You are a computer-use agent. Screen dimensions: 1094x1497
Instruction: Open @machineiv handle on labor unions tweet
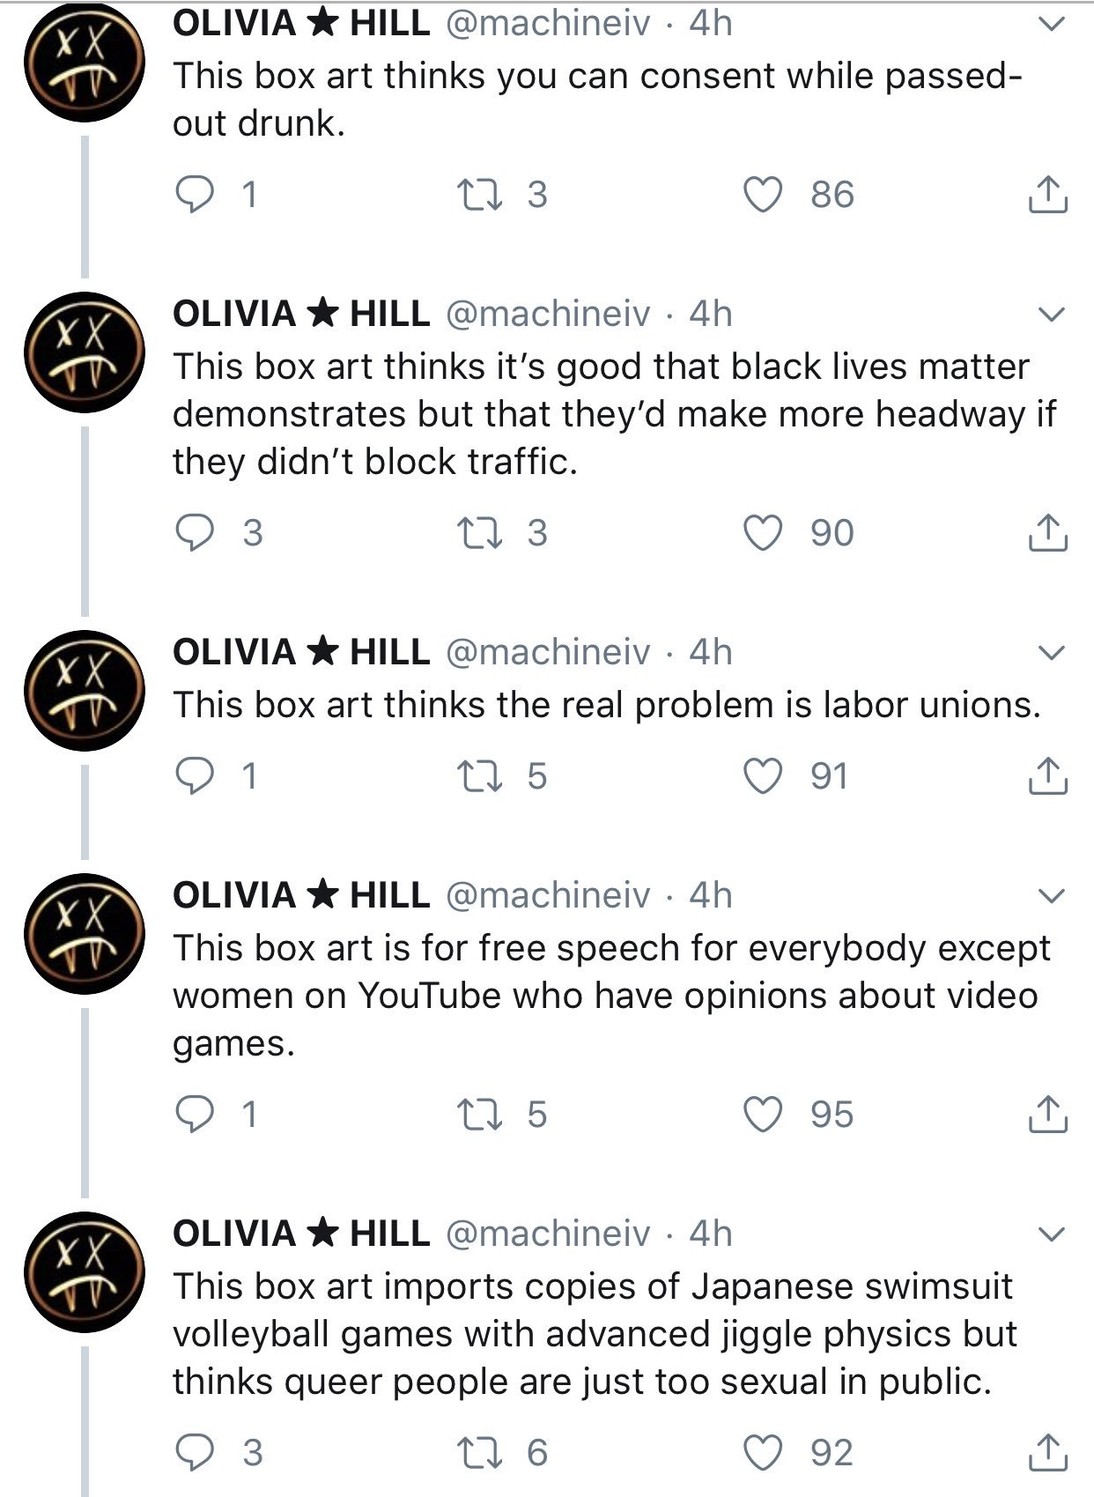(547, 652)
